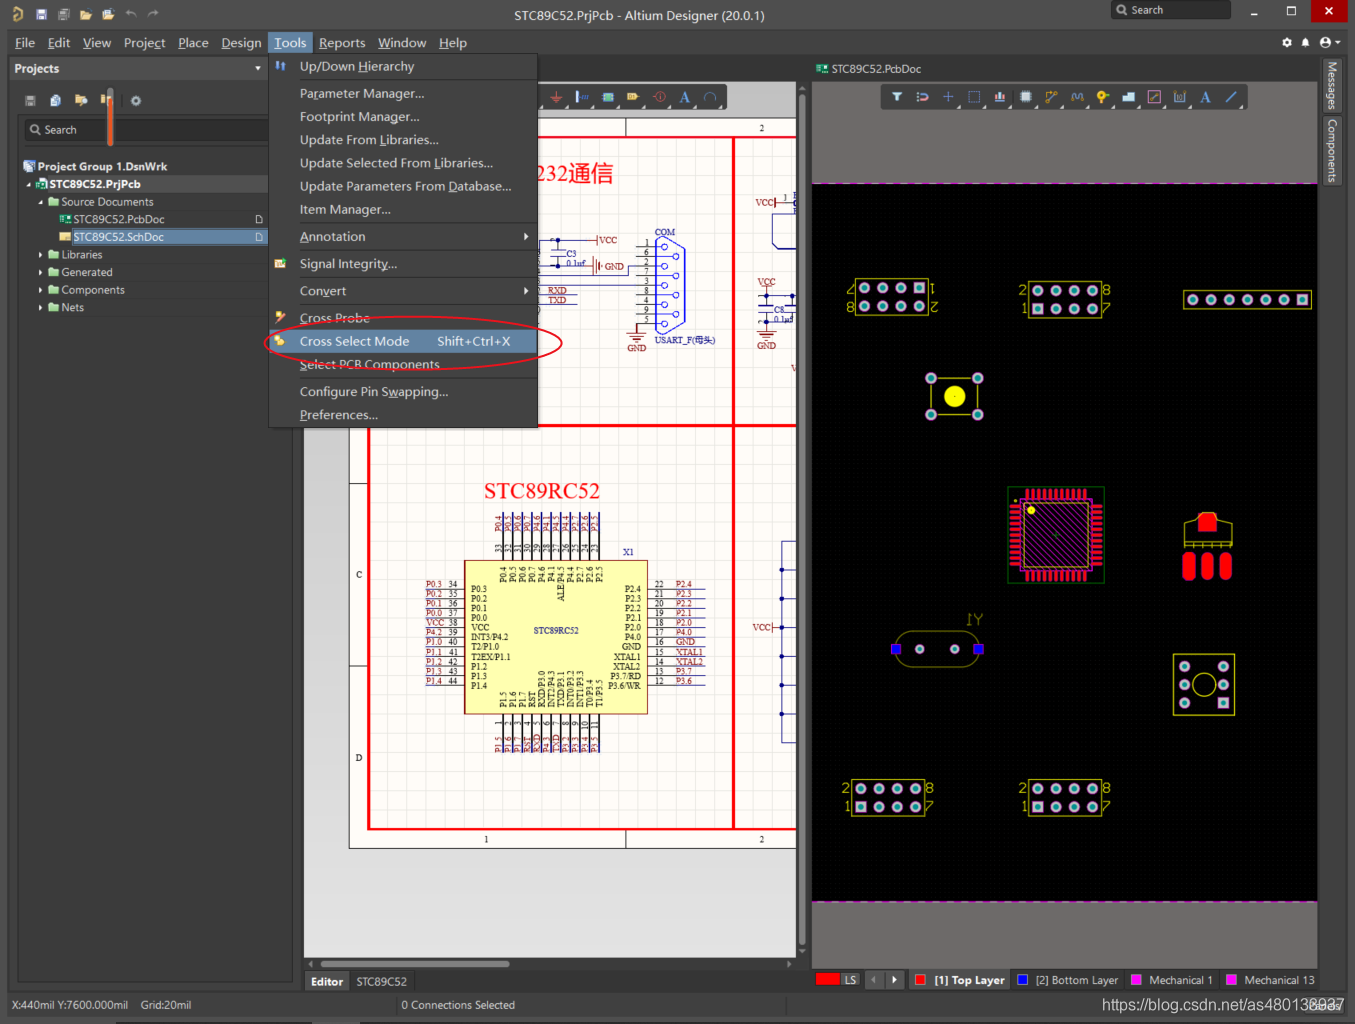The height and width of the screenshot is (1024, 1355).
Task: Click the Projects panel Search field
Action: (146, 130)
